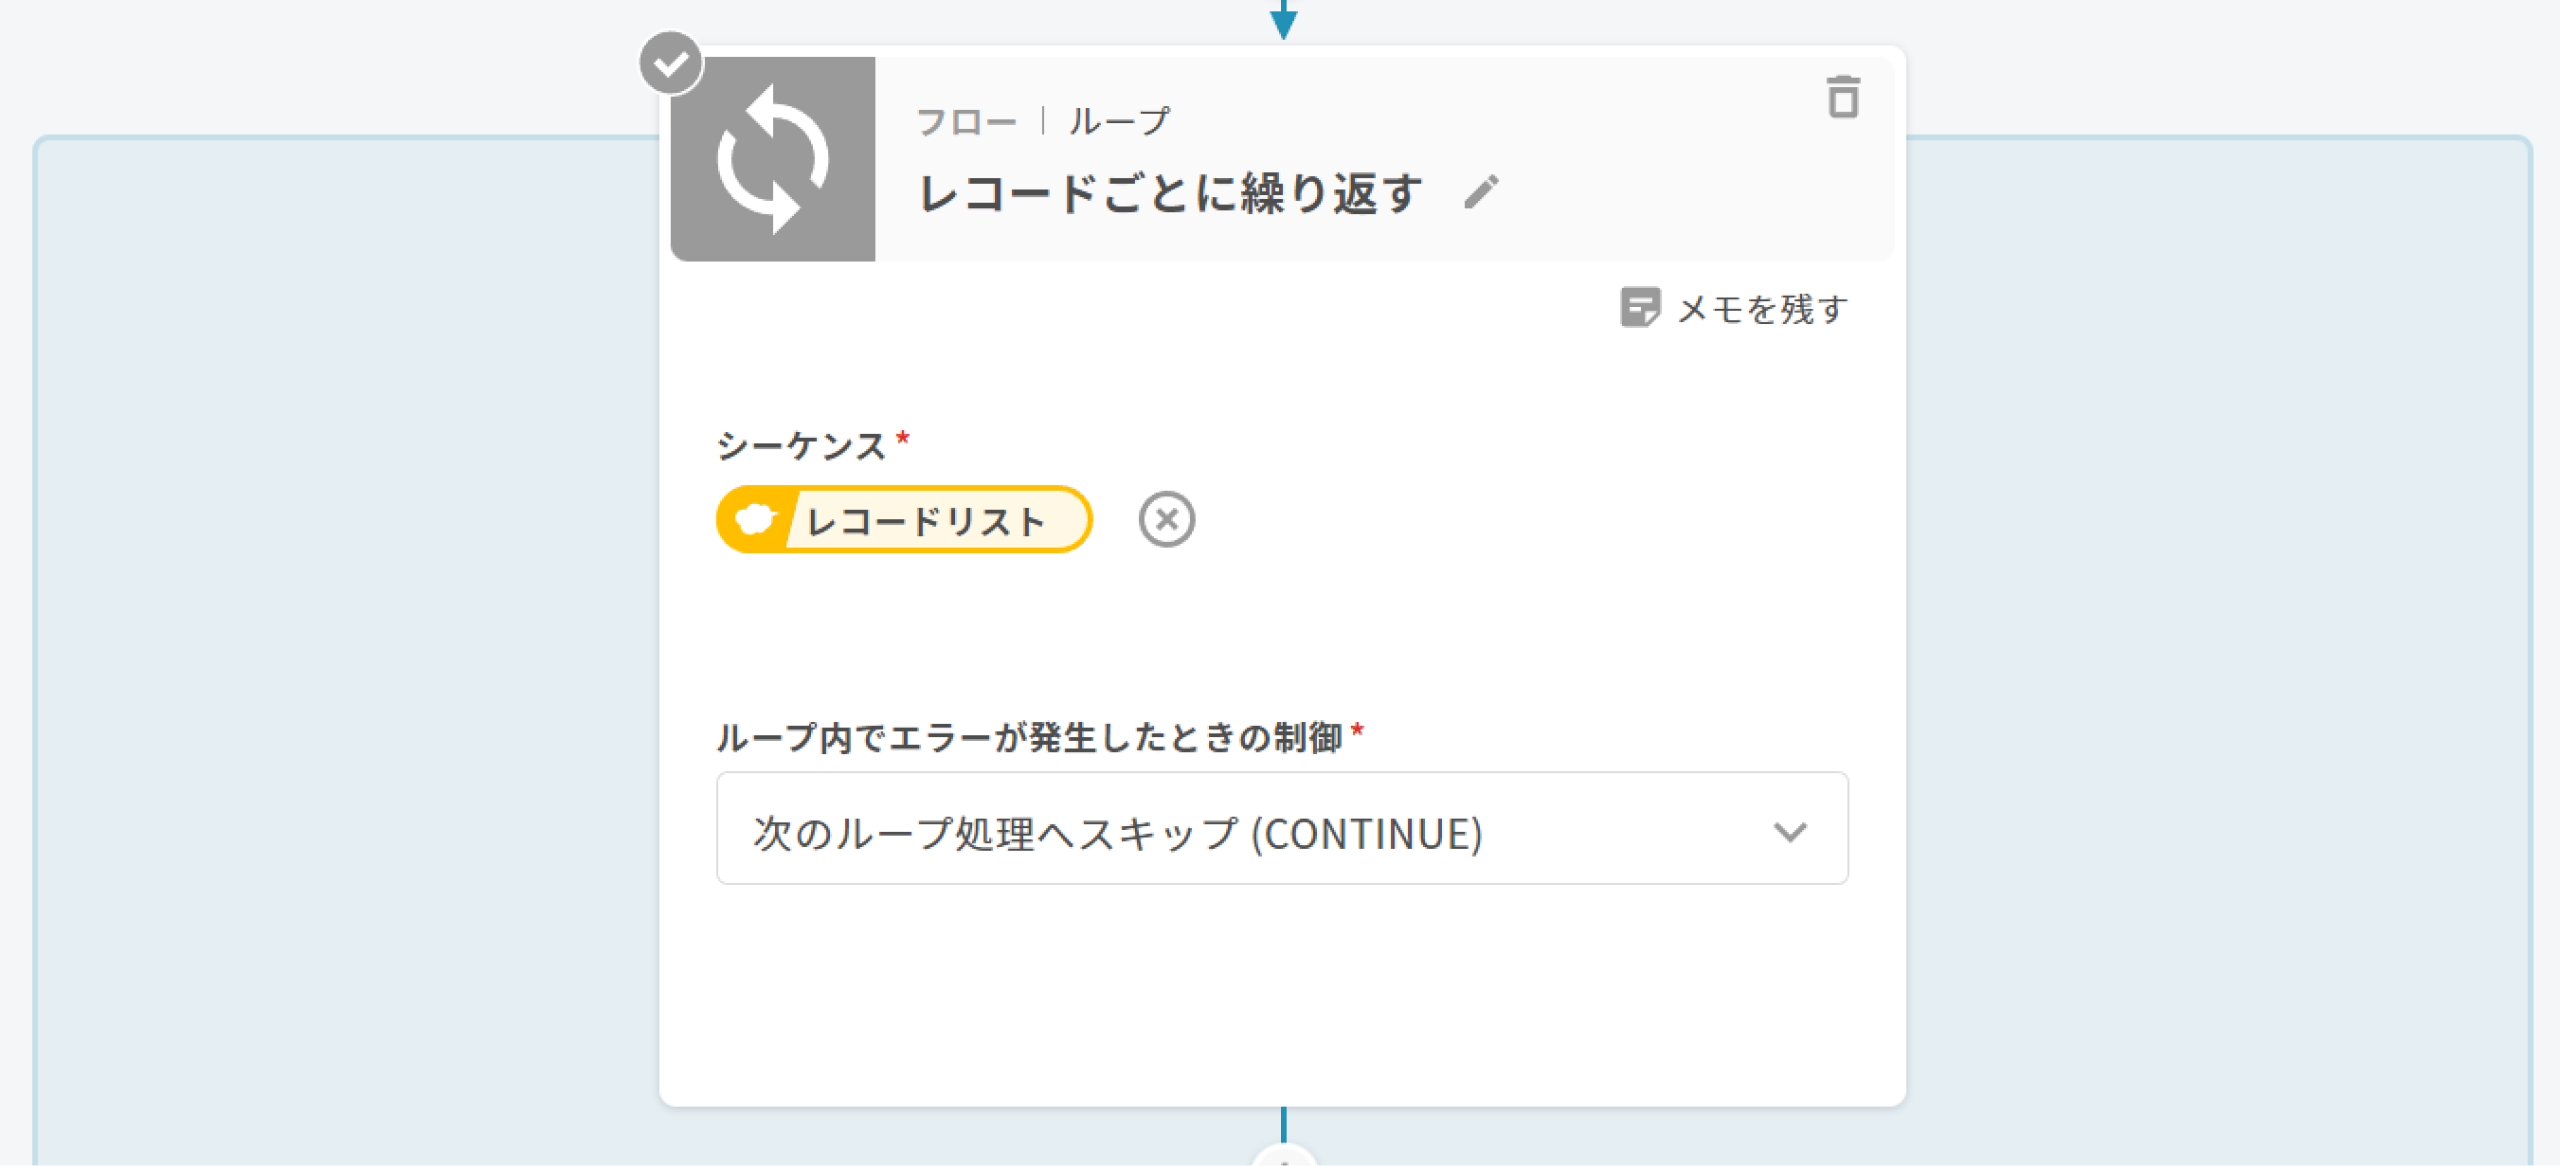Click the シーケンス field label
This screenshot has width=2560, height=1166.
tap(801, 445)
